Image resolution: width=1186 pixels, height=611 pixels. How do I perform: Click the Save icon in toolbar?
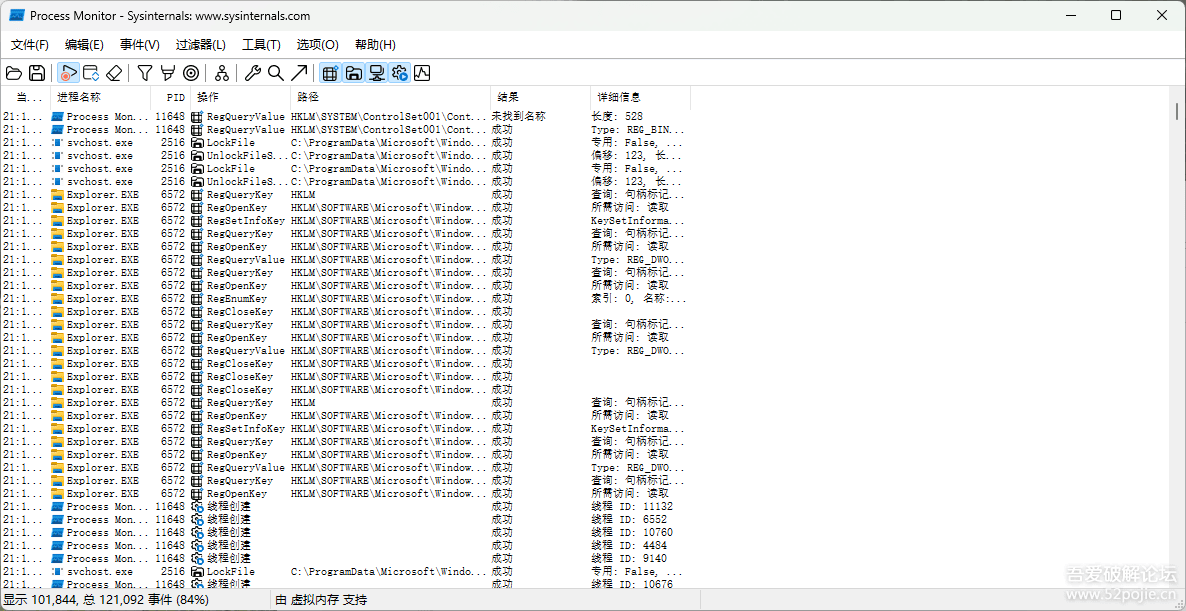[x=36, y=73]
